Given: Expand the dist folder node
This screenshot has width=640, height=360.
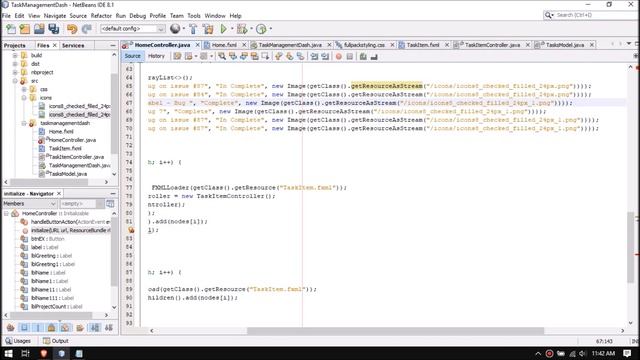Looking at the screenshot, I should pyautogui.click(x=15, y=64).
